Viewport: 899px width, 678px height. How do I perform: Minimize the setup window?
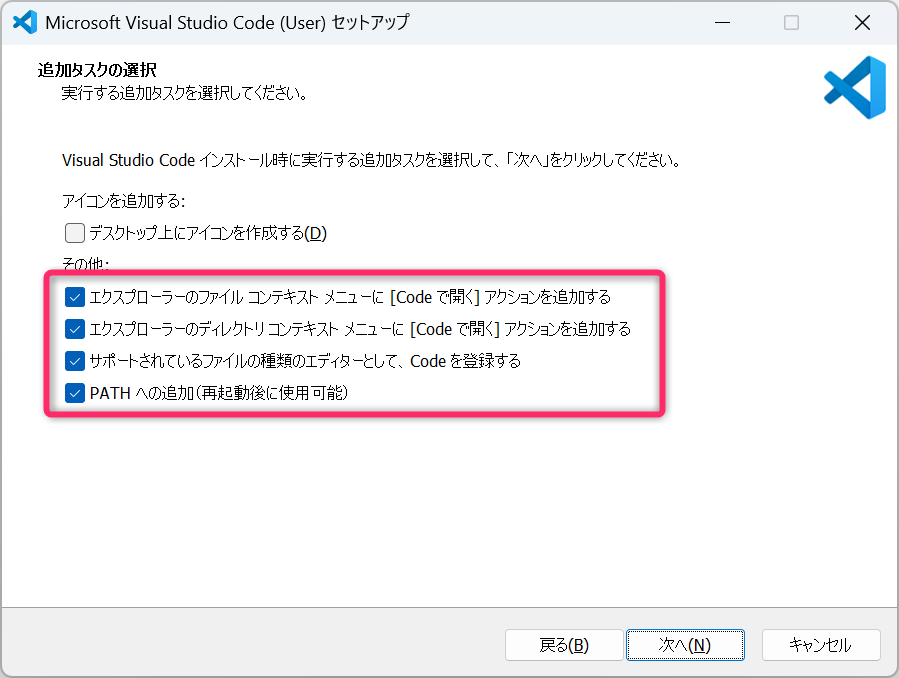(721, 23)
